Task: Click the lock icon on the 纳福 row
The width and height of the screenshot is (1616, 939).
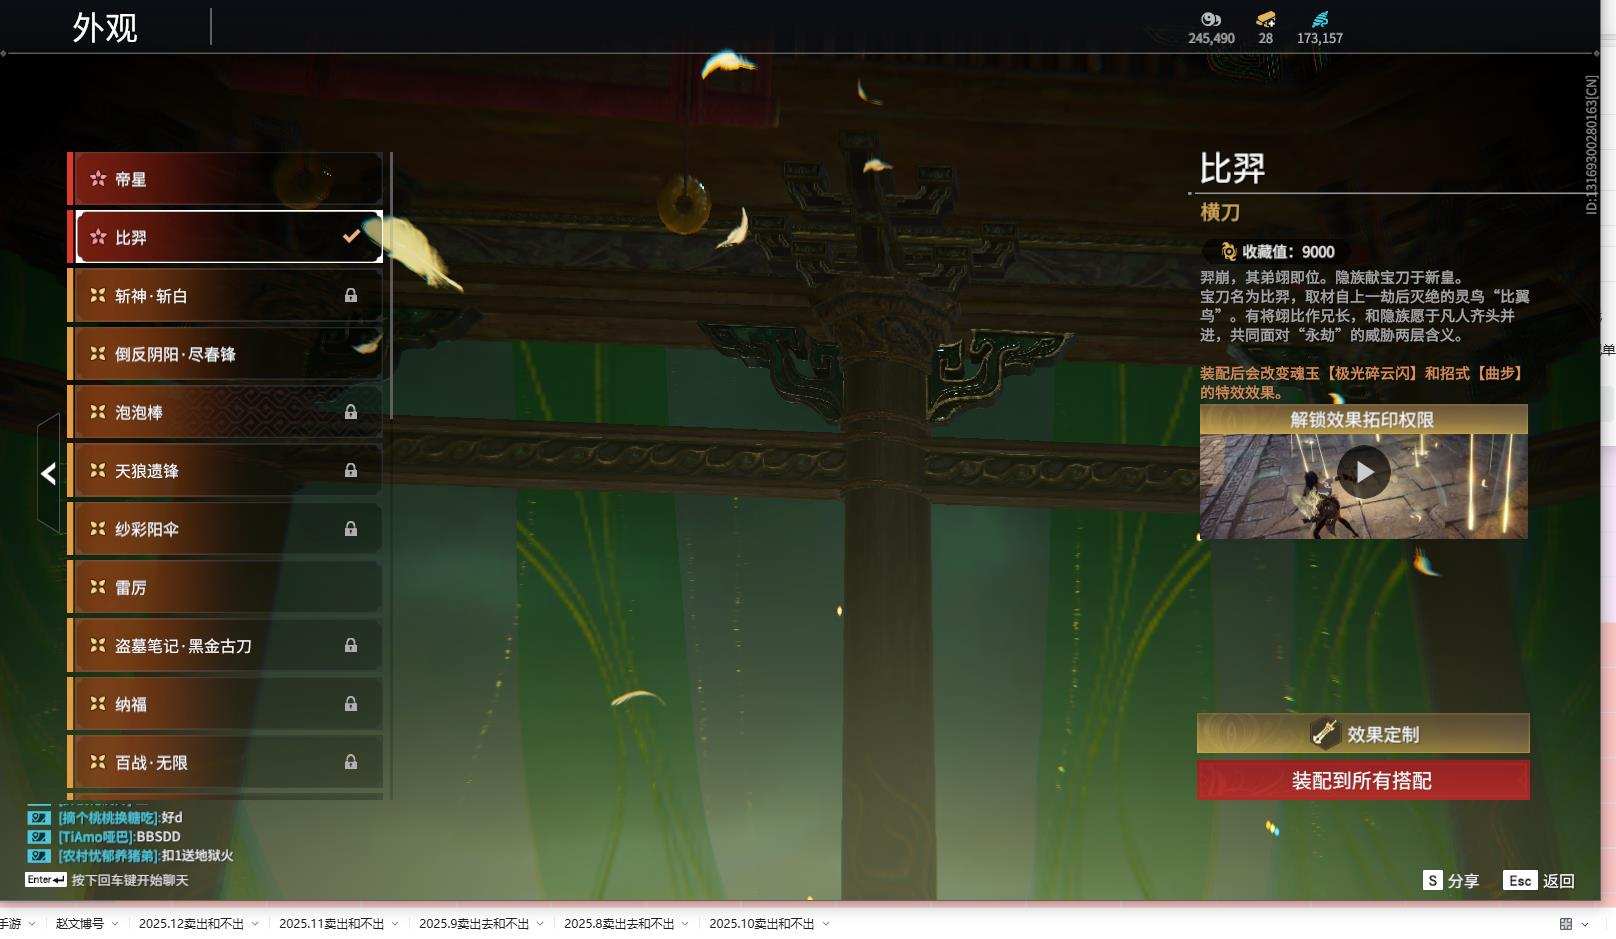Action: [351, 704]
